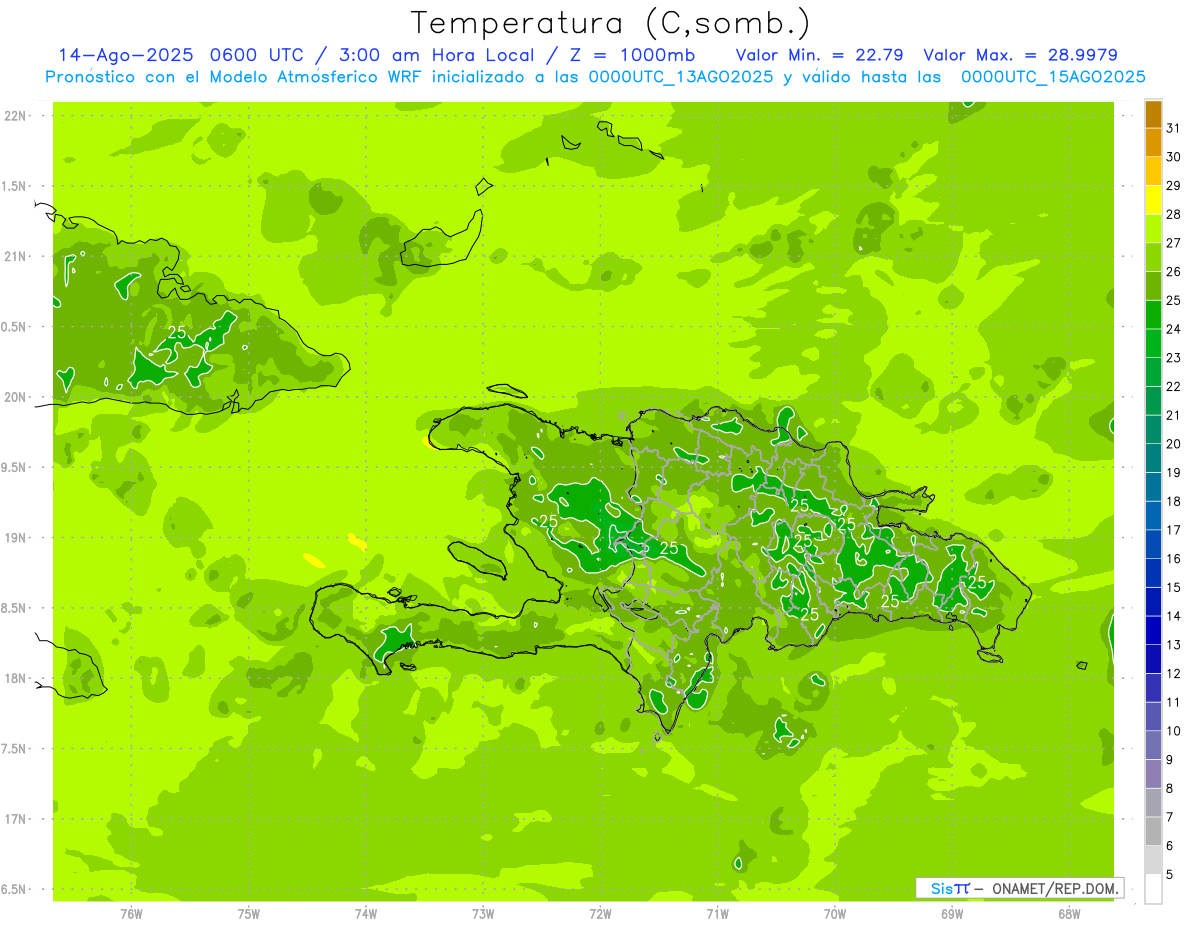Click color scale value "29"
The image size is (1200, 927).
coord(1174,186)
